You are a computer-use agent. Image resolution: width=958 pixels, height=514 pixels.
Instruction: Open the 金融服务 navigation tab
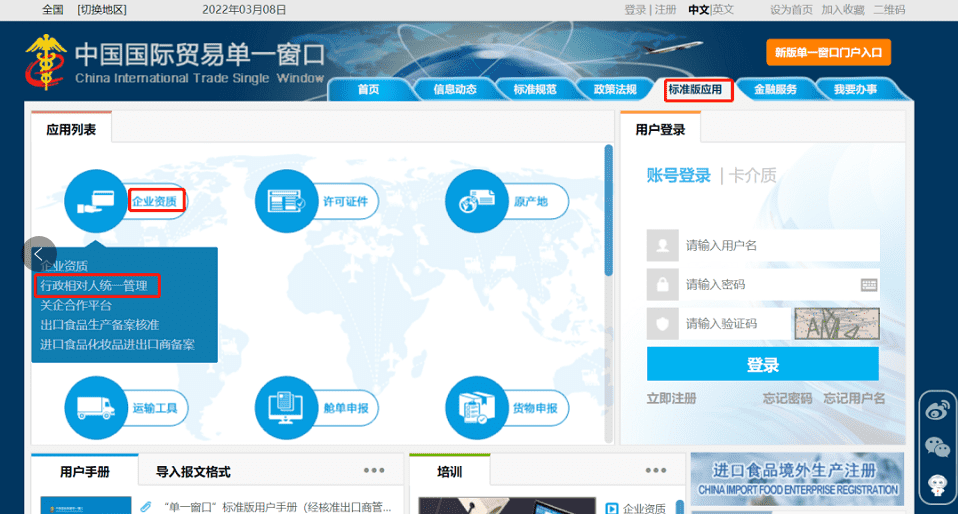775,89
